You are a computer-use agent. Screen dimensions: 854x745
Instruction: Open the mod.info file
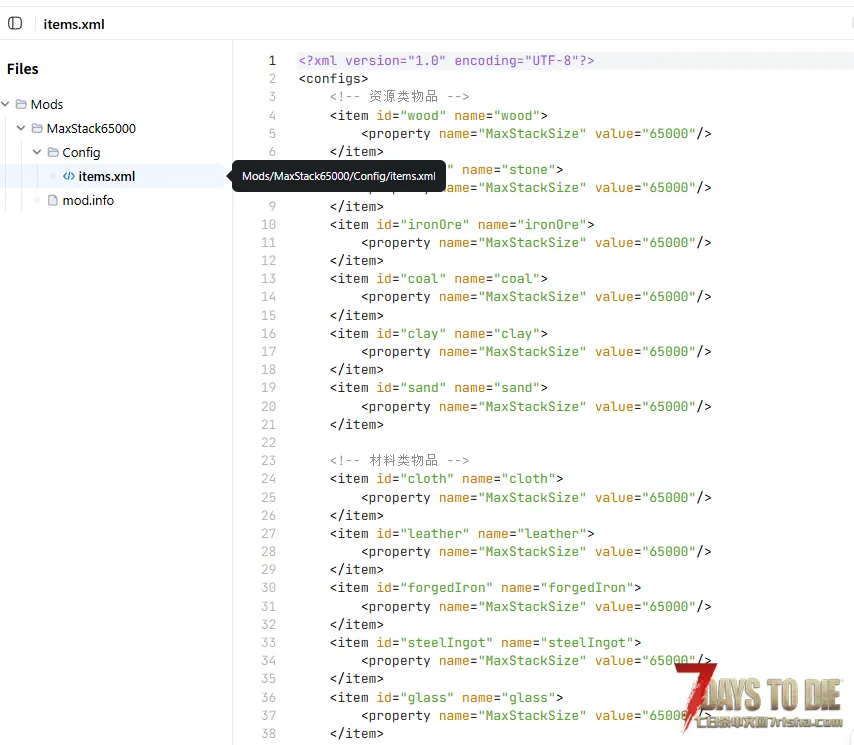click(x=88, y=200)
